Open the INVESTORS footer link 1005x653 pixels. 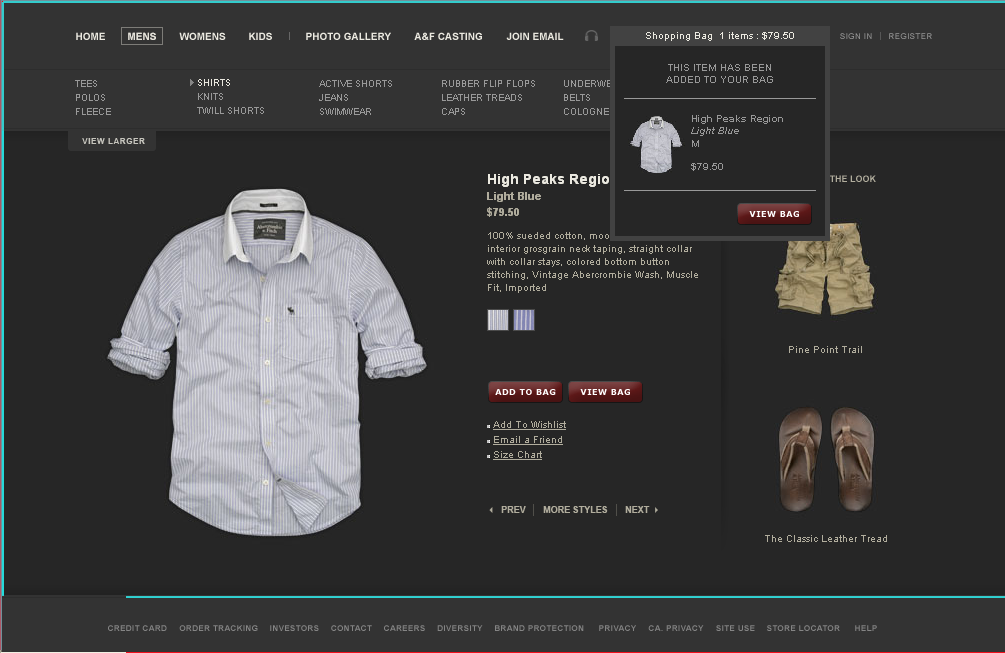tap(294, 629)
